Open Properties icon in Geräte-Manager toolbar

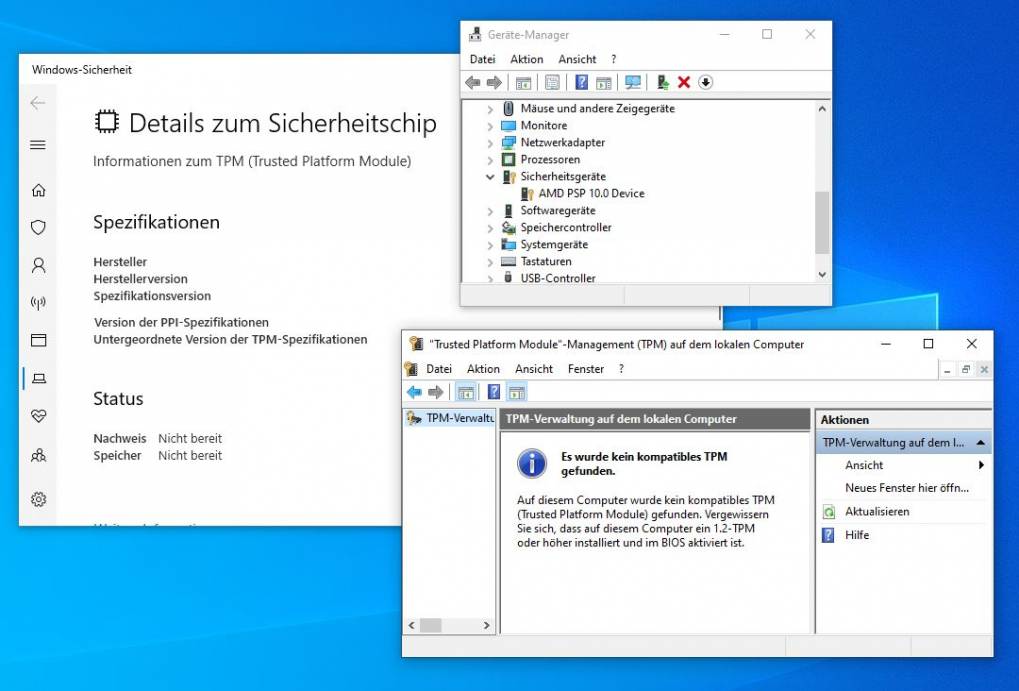click(552, 83)
